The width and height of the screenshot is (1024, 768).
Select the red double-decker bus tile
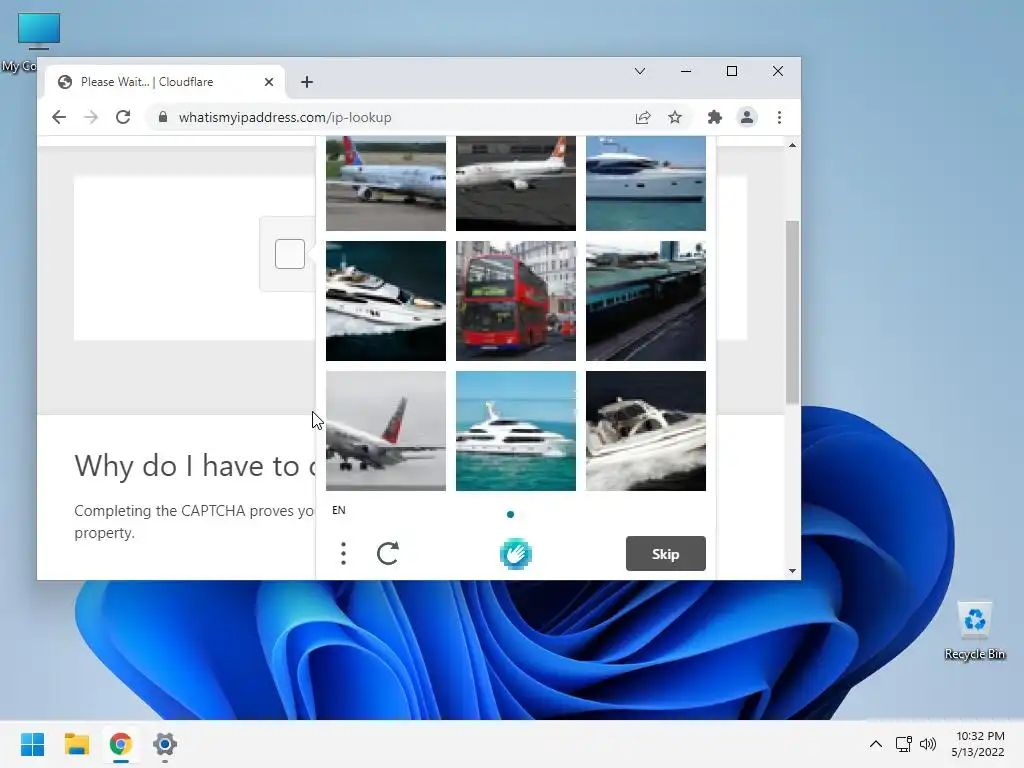click(x=516, y=301)
